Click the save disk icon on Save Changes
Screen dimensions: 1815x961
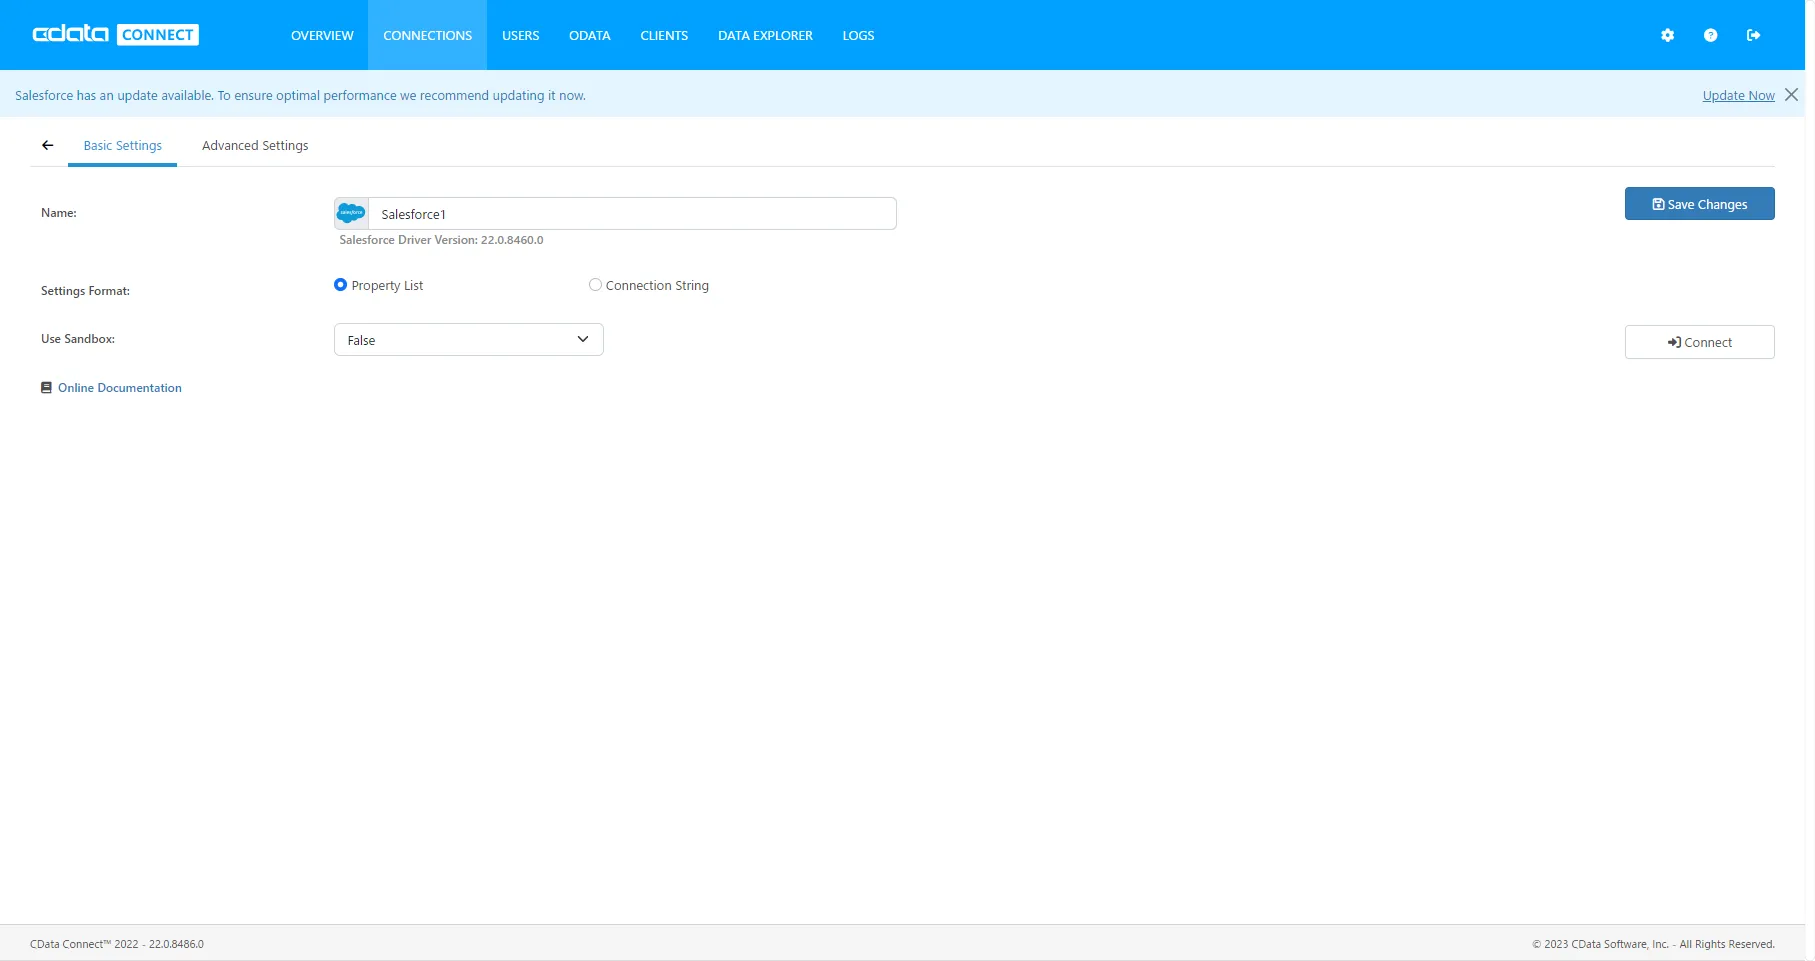click(x=1657, y=204)
